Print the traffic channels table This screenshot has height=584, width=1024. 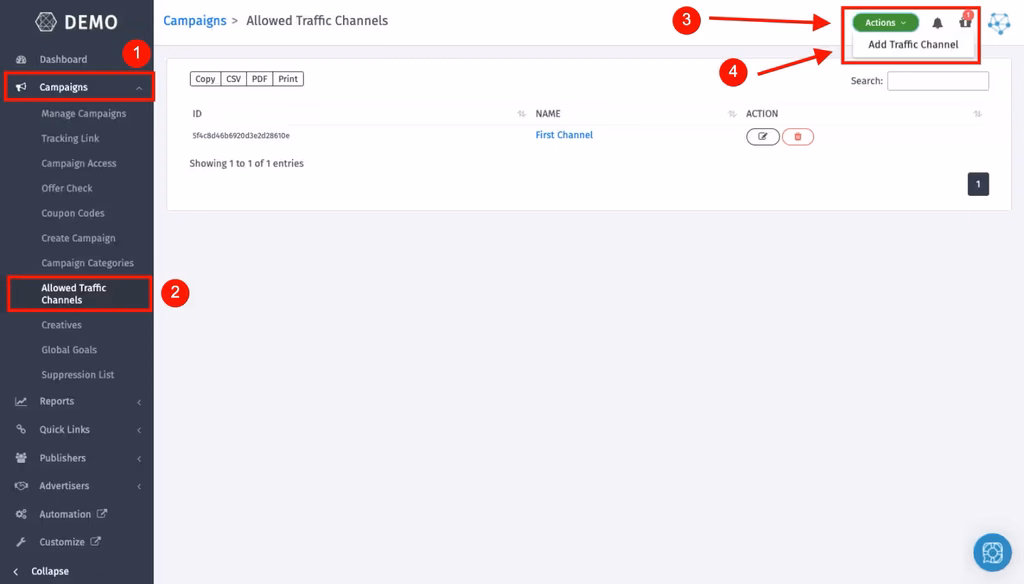pos(288,79)
